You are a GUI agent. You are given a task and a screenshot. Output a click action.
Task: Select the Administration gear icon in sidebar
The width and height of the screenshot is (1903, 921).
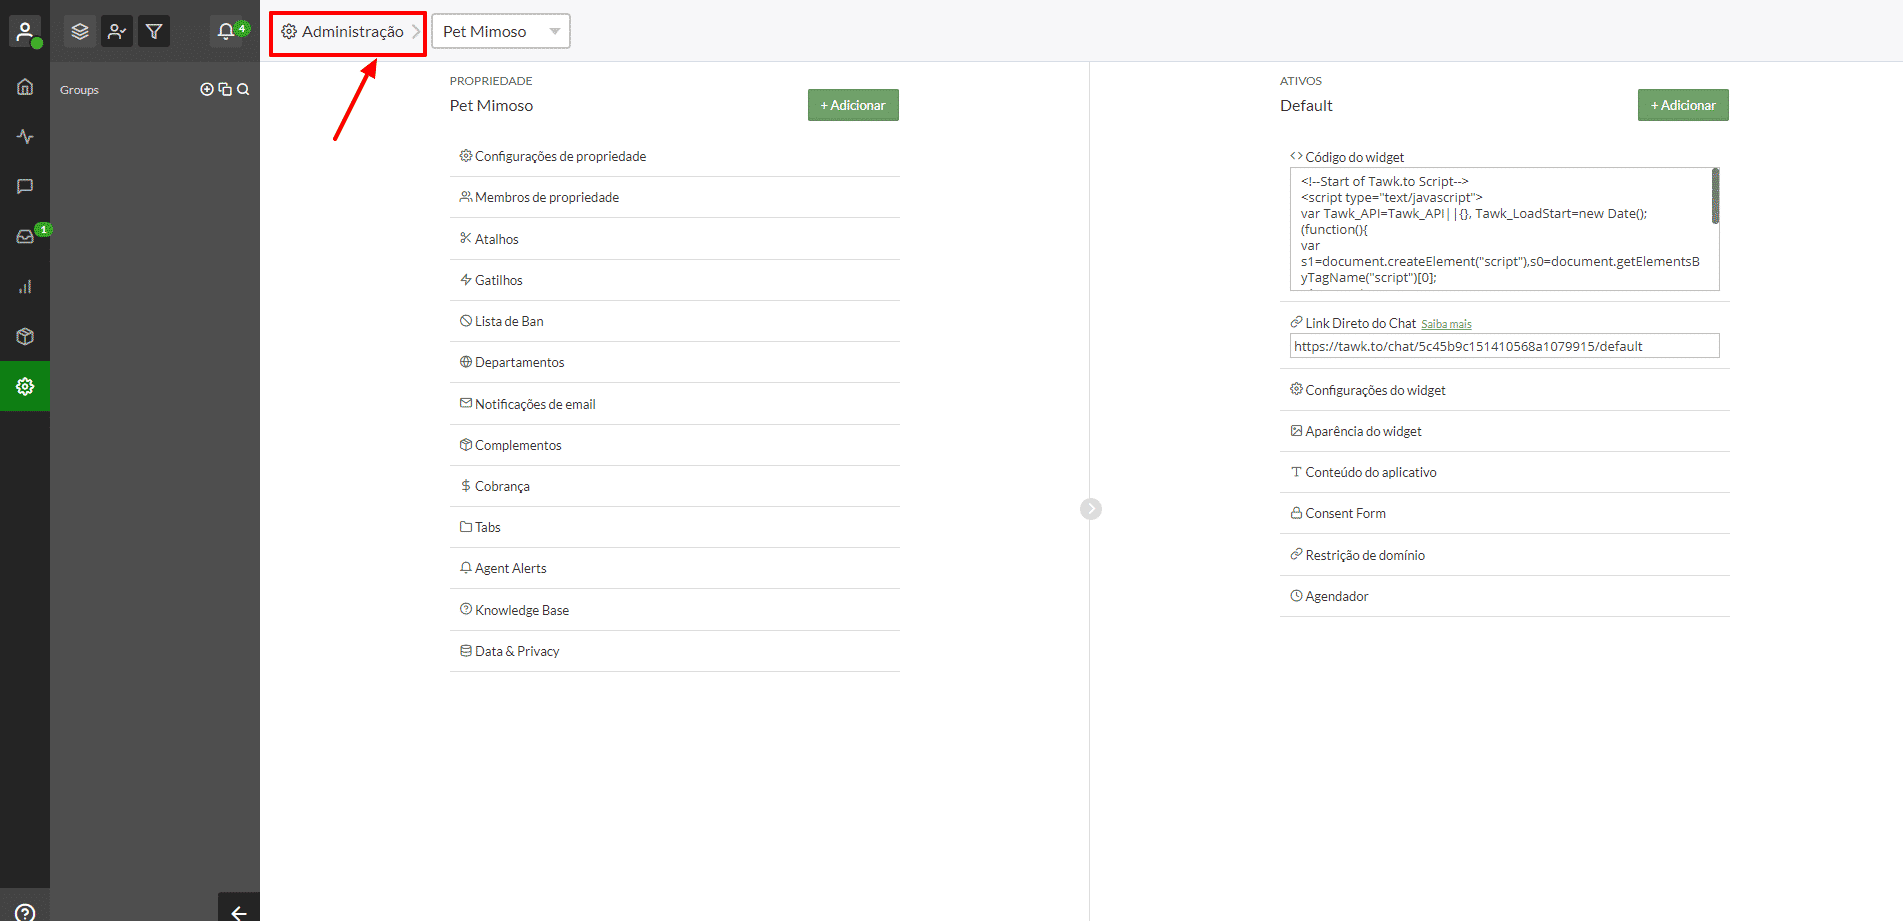click(25, 386)
